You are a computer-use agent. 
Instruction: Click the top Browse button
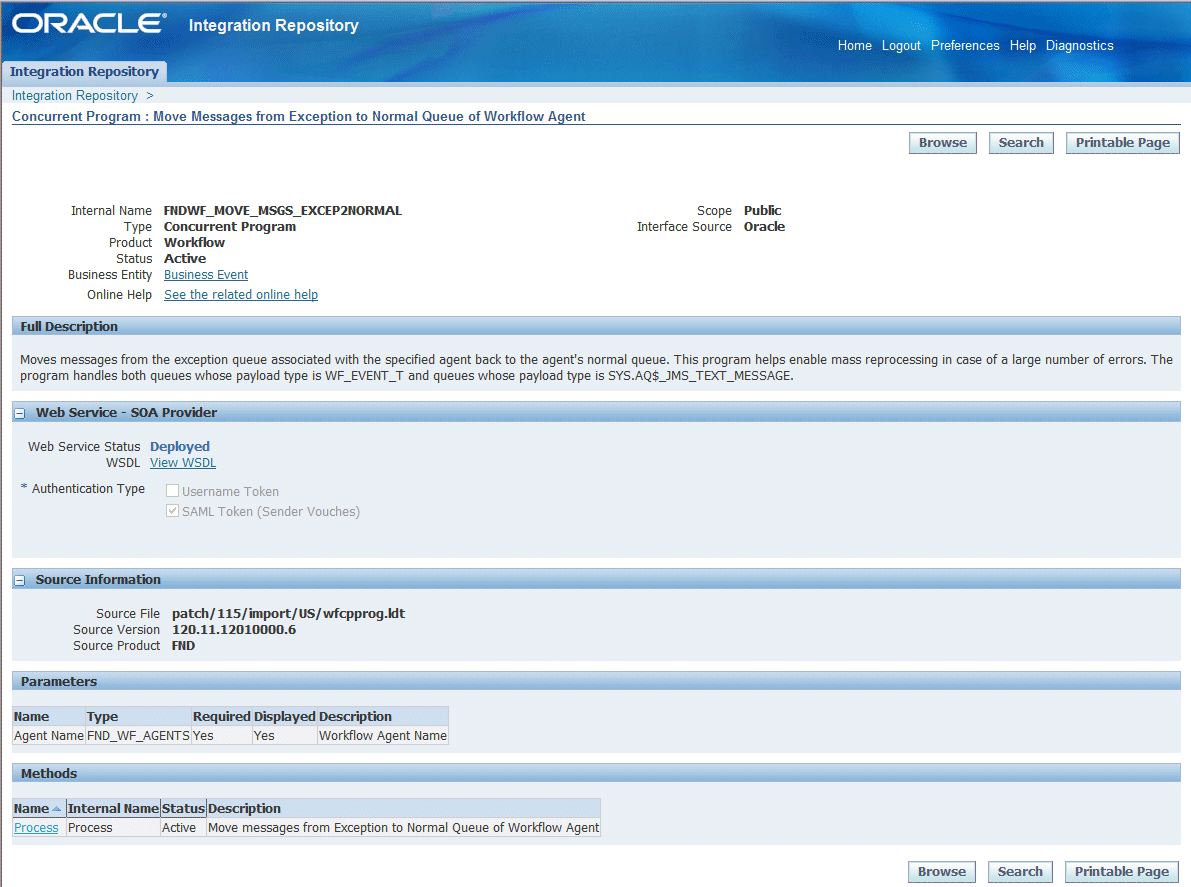[x=943, y=143]
